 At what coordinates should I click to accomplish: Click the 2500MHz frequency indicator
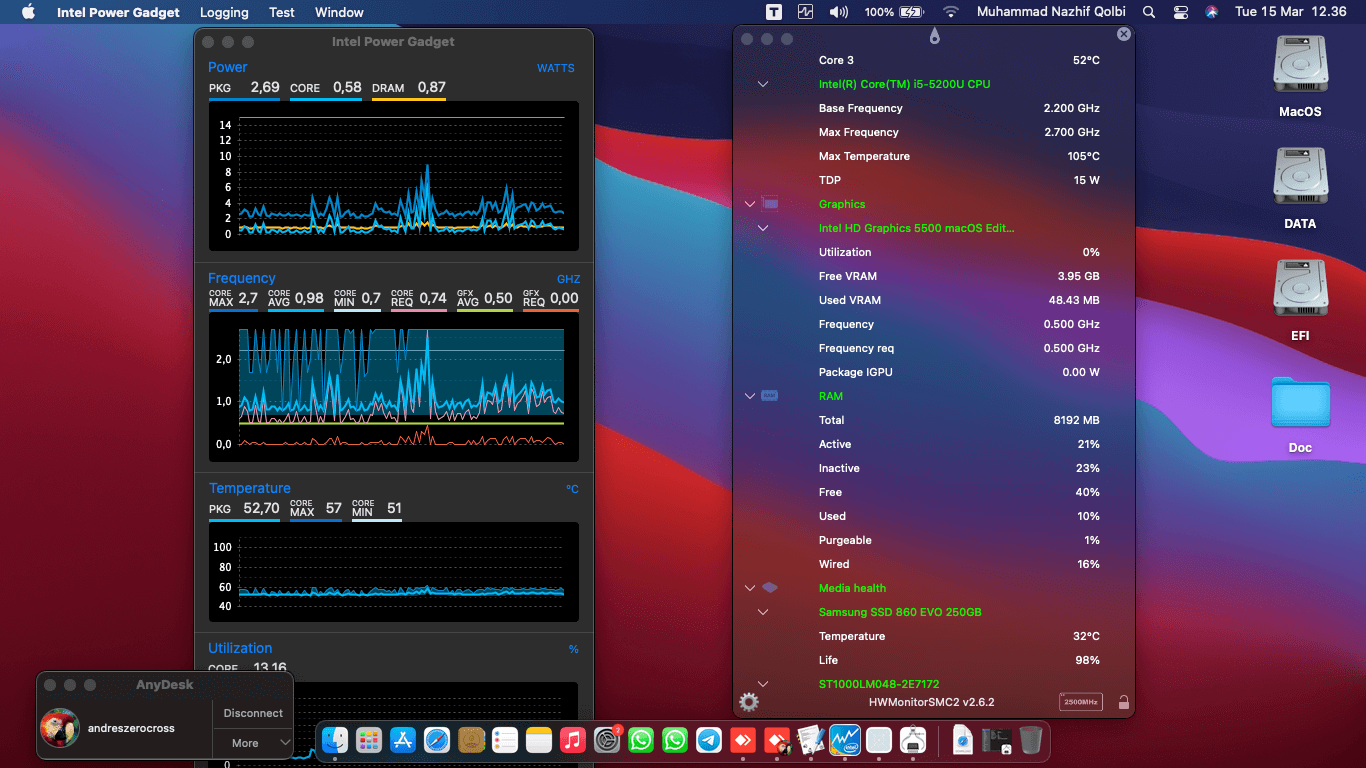coord(1081,702)
